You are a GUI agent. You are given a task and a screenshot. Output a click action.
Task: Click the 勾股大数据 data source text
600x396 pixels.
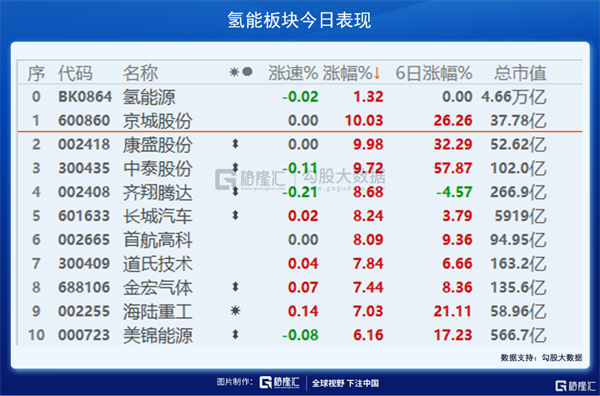tap(562, 358)
